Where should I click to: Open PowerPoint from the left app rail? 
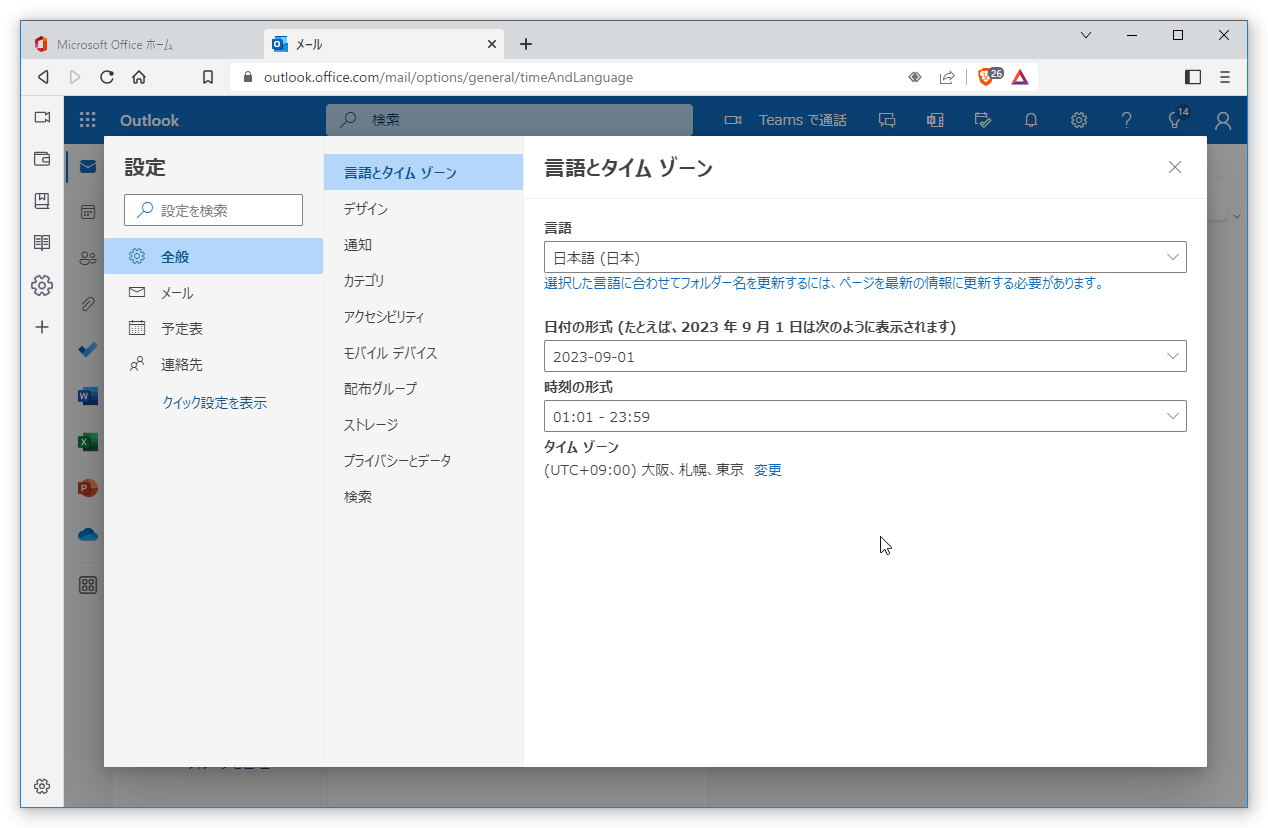click(x=88, y=488)
